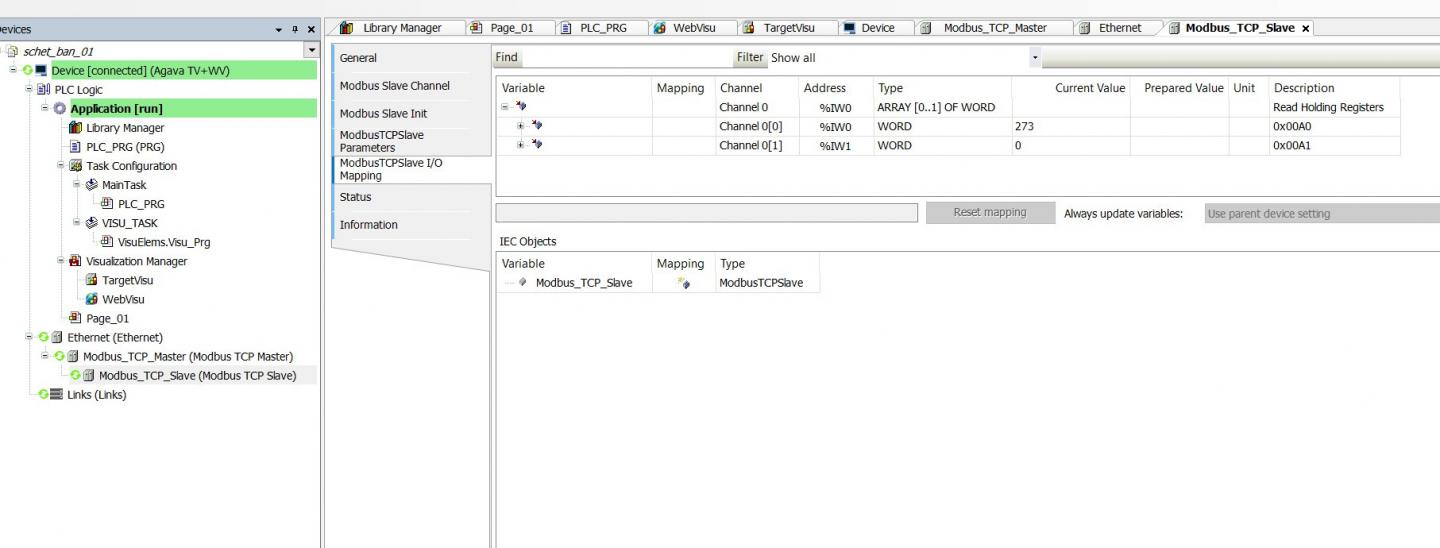Click the Visualization Manager icon in the tree
The width and height of the screenshot is (1440, 548).
click(75, 261)
